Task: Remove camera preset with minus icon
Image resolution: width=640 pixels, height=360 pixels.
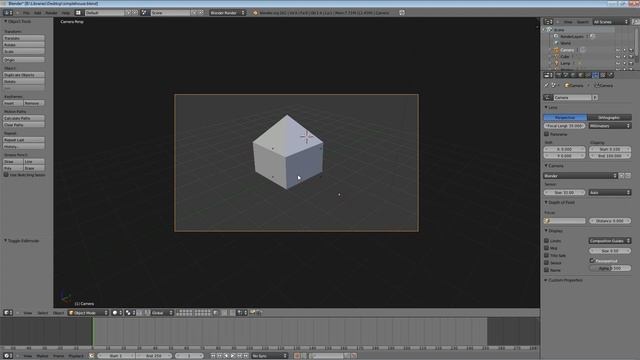Action: (628, 176)
